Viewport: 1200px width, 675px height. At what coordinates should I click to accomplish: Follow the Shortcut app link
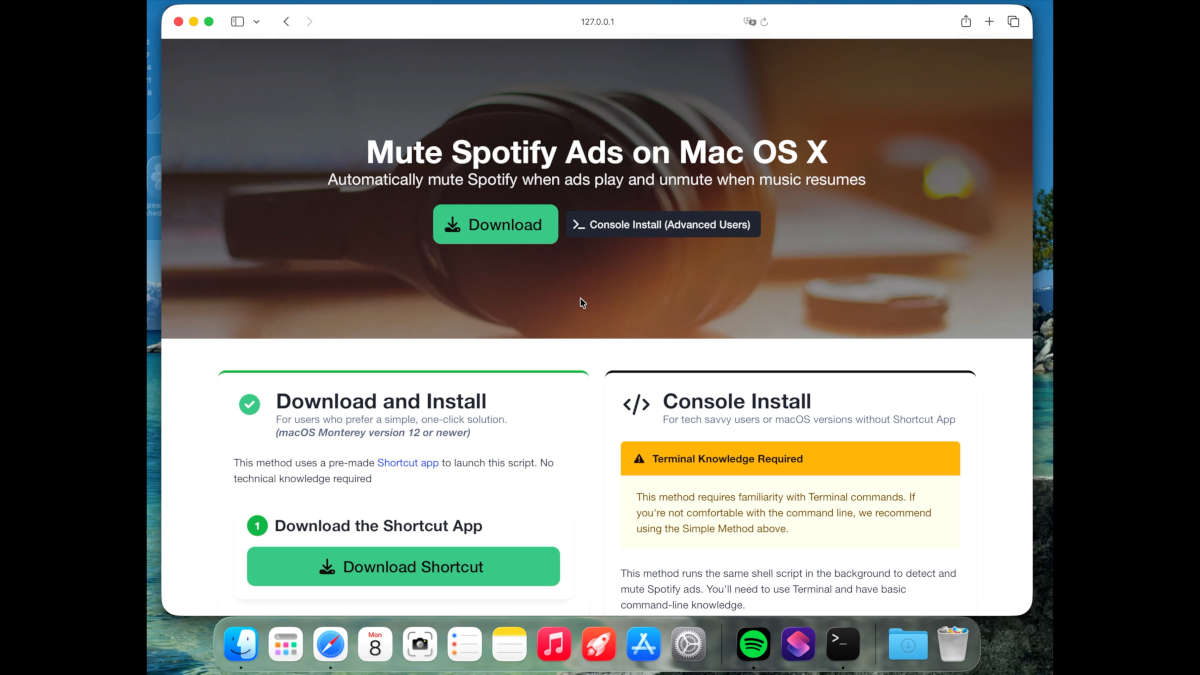pos(408,463)
